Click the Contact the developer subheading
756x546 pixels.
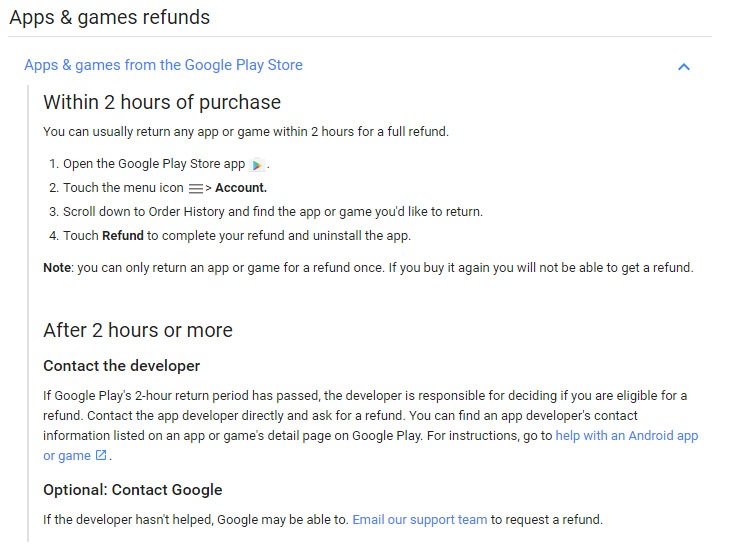(x=122, y=366)
